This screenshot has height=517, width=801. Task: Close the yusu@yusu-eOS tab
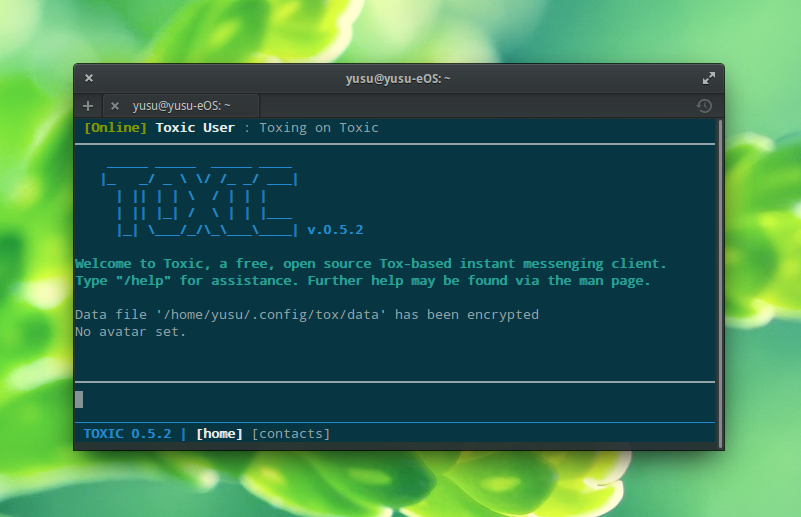115,106
